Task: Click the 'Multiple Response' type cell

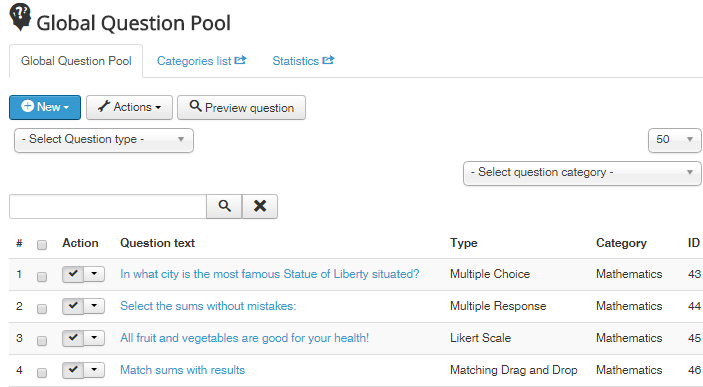Action: click(x=498, y=306)
